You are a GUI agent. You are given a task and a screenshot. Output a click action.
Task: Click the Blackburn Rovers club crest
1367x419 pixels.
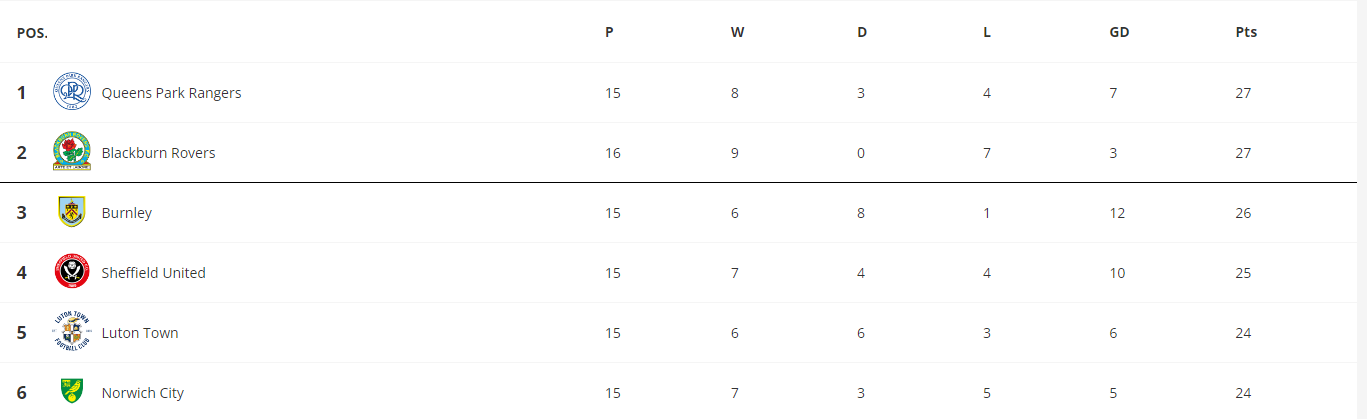[x=72, y=152]
